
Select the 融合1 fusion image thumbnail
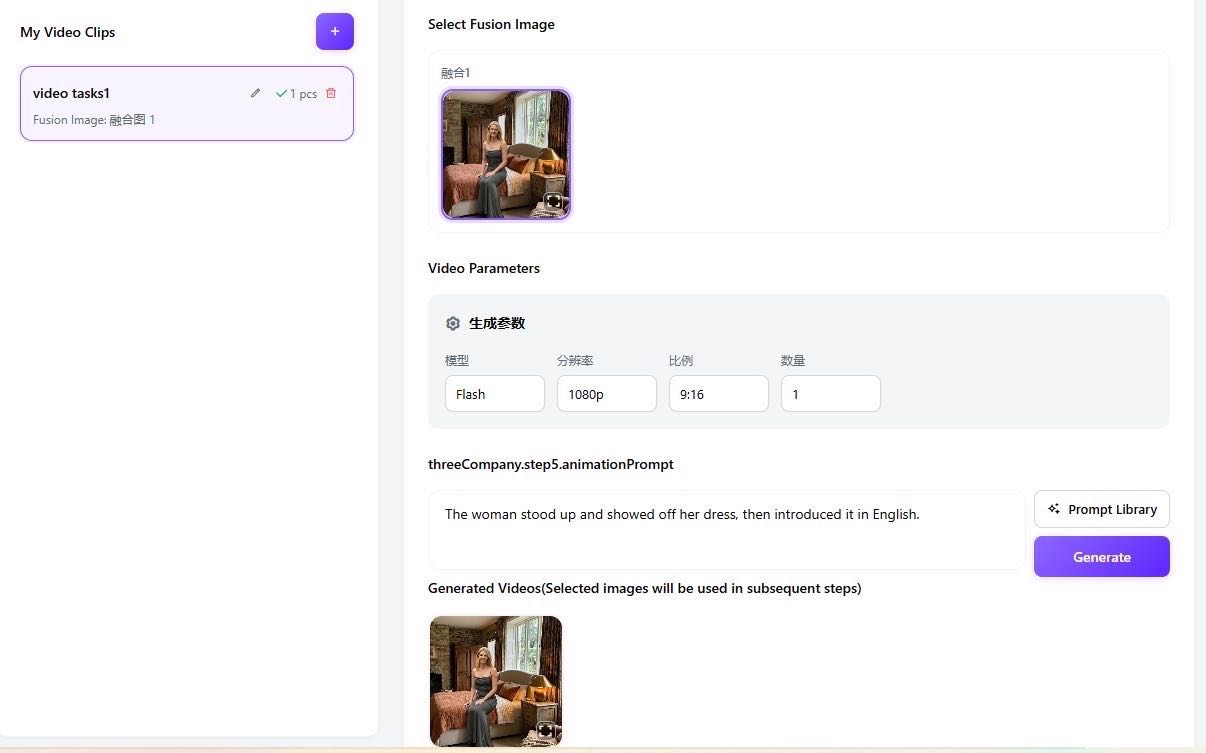[505, 153]
